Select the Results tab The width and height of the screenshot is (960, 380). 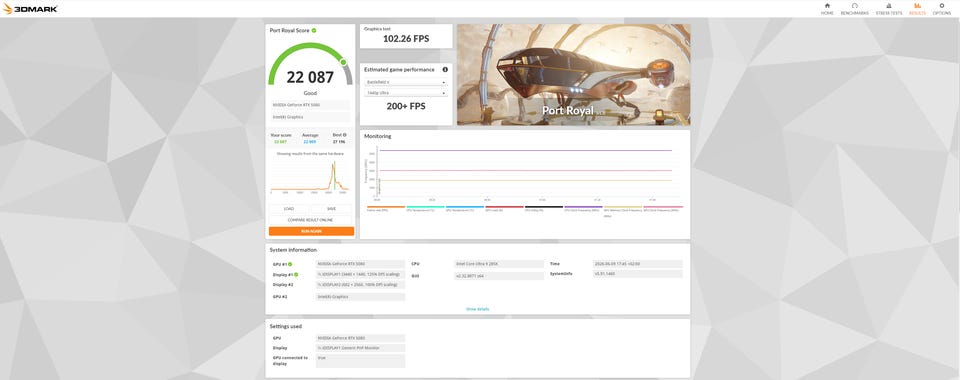pyautogui.click(x=917, y=9)
